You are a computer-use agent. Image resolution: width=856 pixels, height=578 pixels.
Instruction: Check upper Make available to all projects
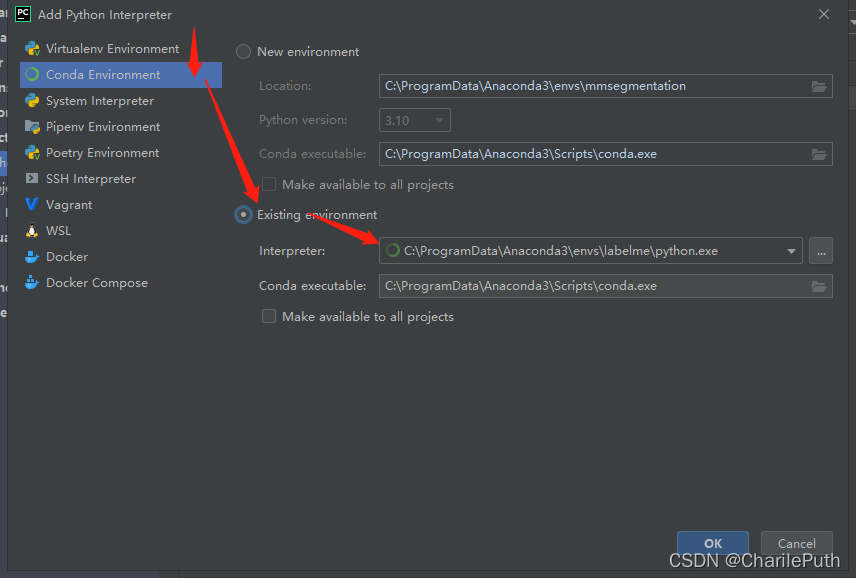[269, 184]
